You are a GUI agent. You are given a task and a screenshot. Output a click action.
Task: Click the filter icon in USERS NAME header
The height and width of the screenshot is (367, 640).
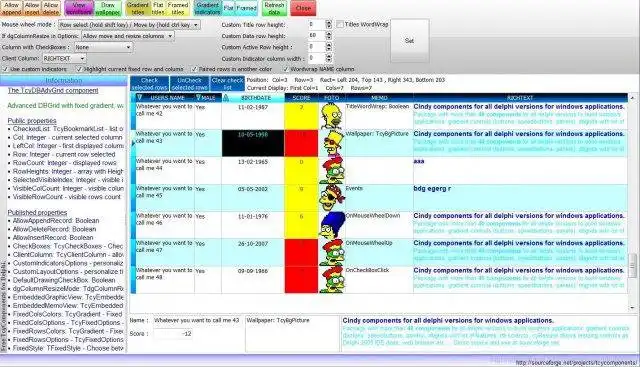pyautogui.click(x=139, y=98)
